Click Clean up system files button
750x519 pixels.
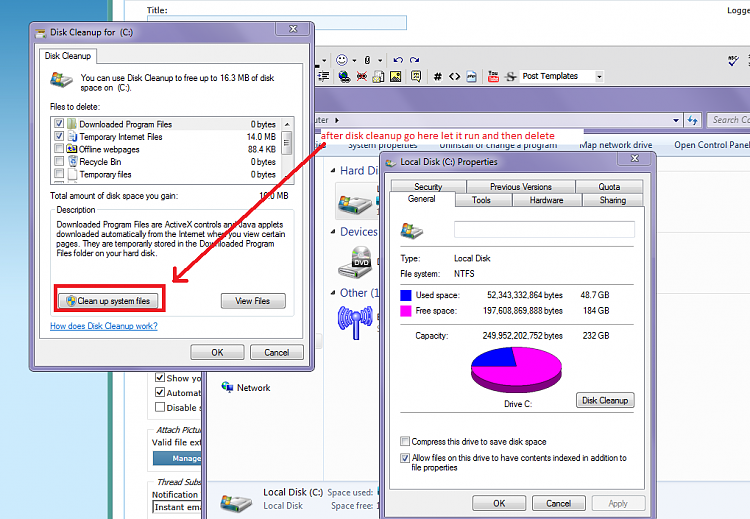(109, 300)
